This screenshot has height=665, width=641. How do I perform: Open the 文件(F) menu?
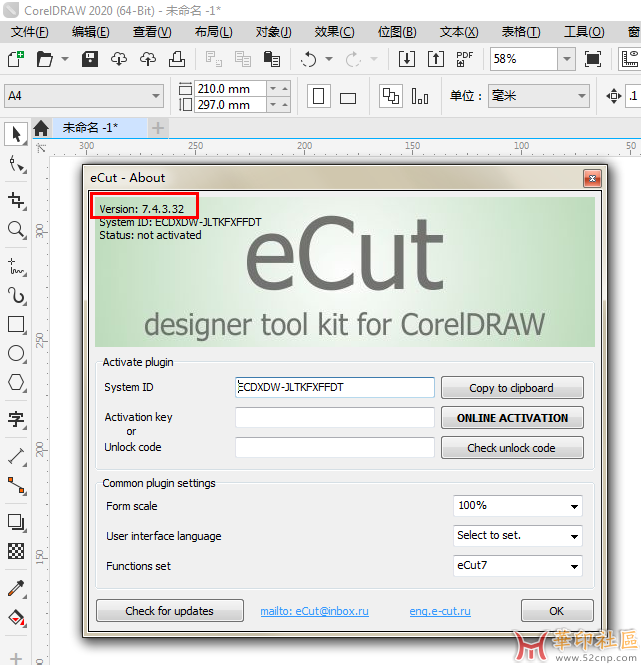click(x=29, y=32)
